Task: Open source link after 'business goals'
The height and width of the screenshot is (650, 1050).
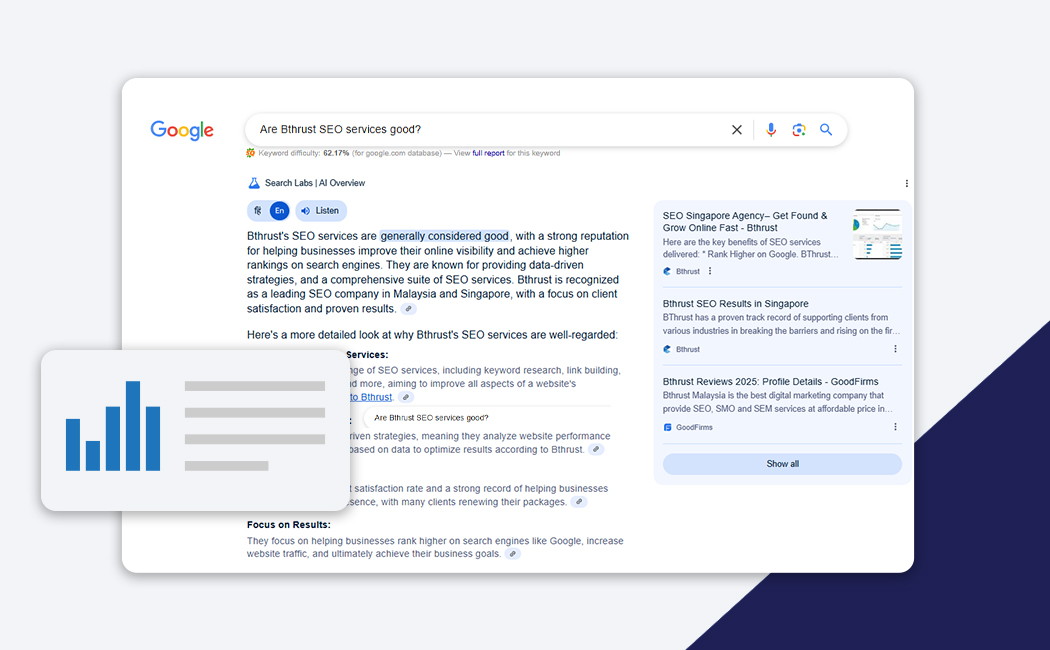Action: 512,554
